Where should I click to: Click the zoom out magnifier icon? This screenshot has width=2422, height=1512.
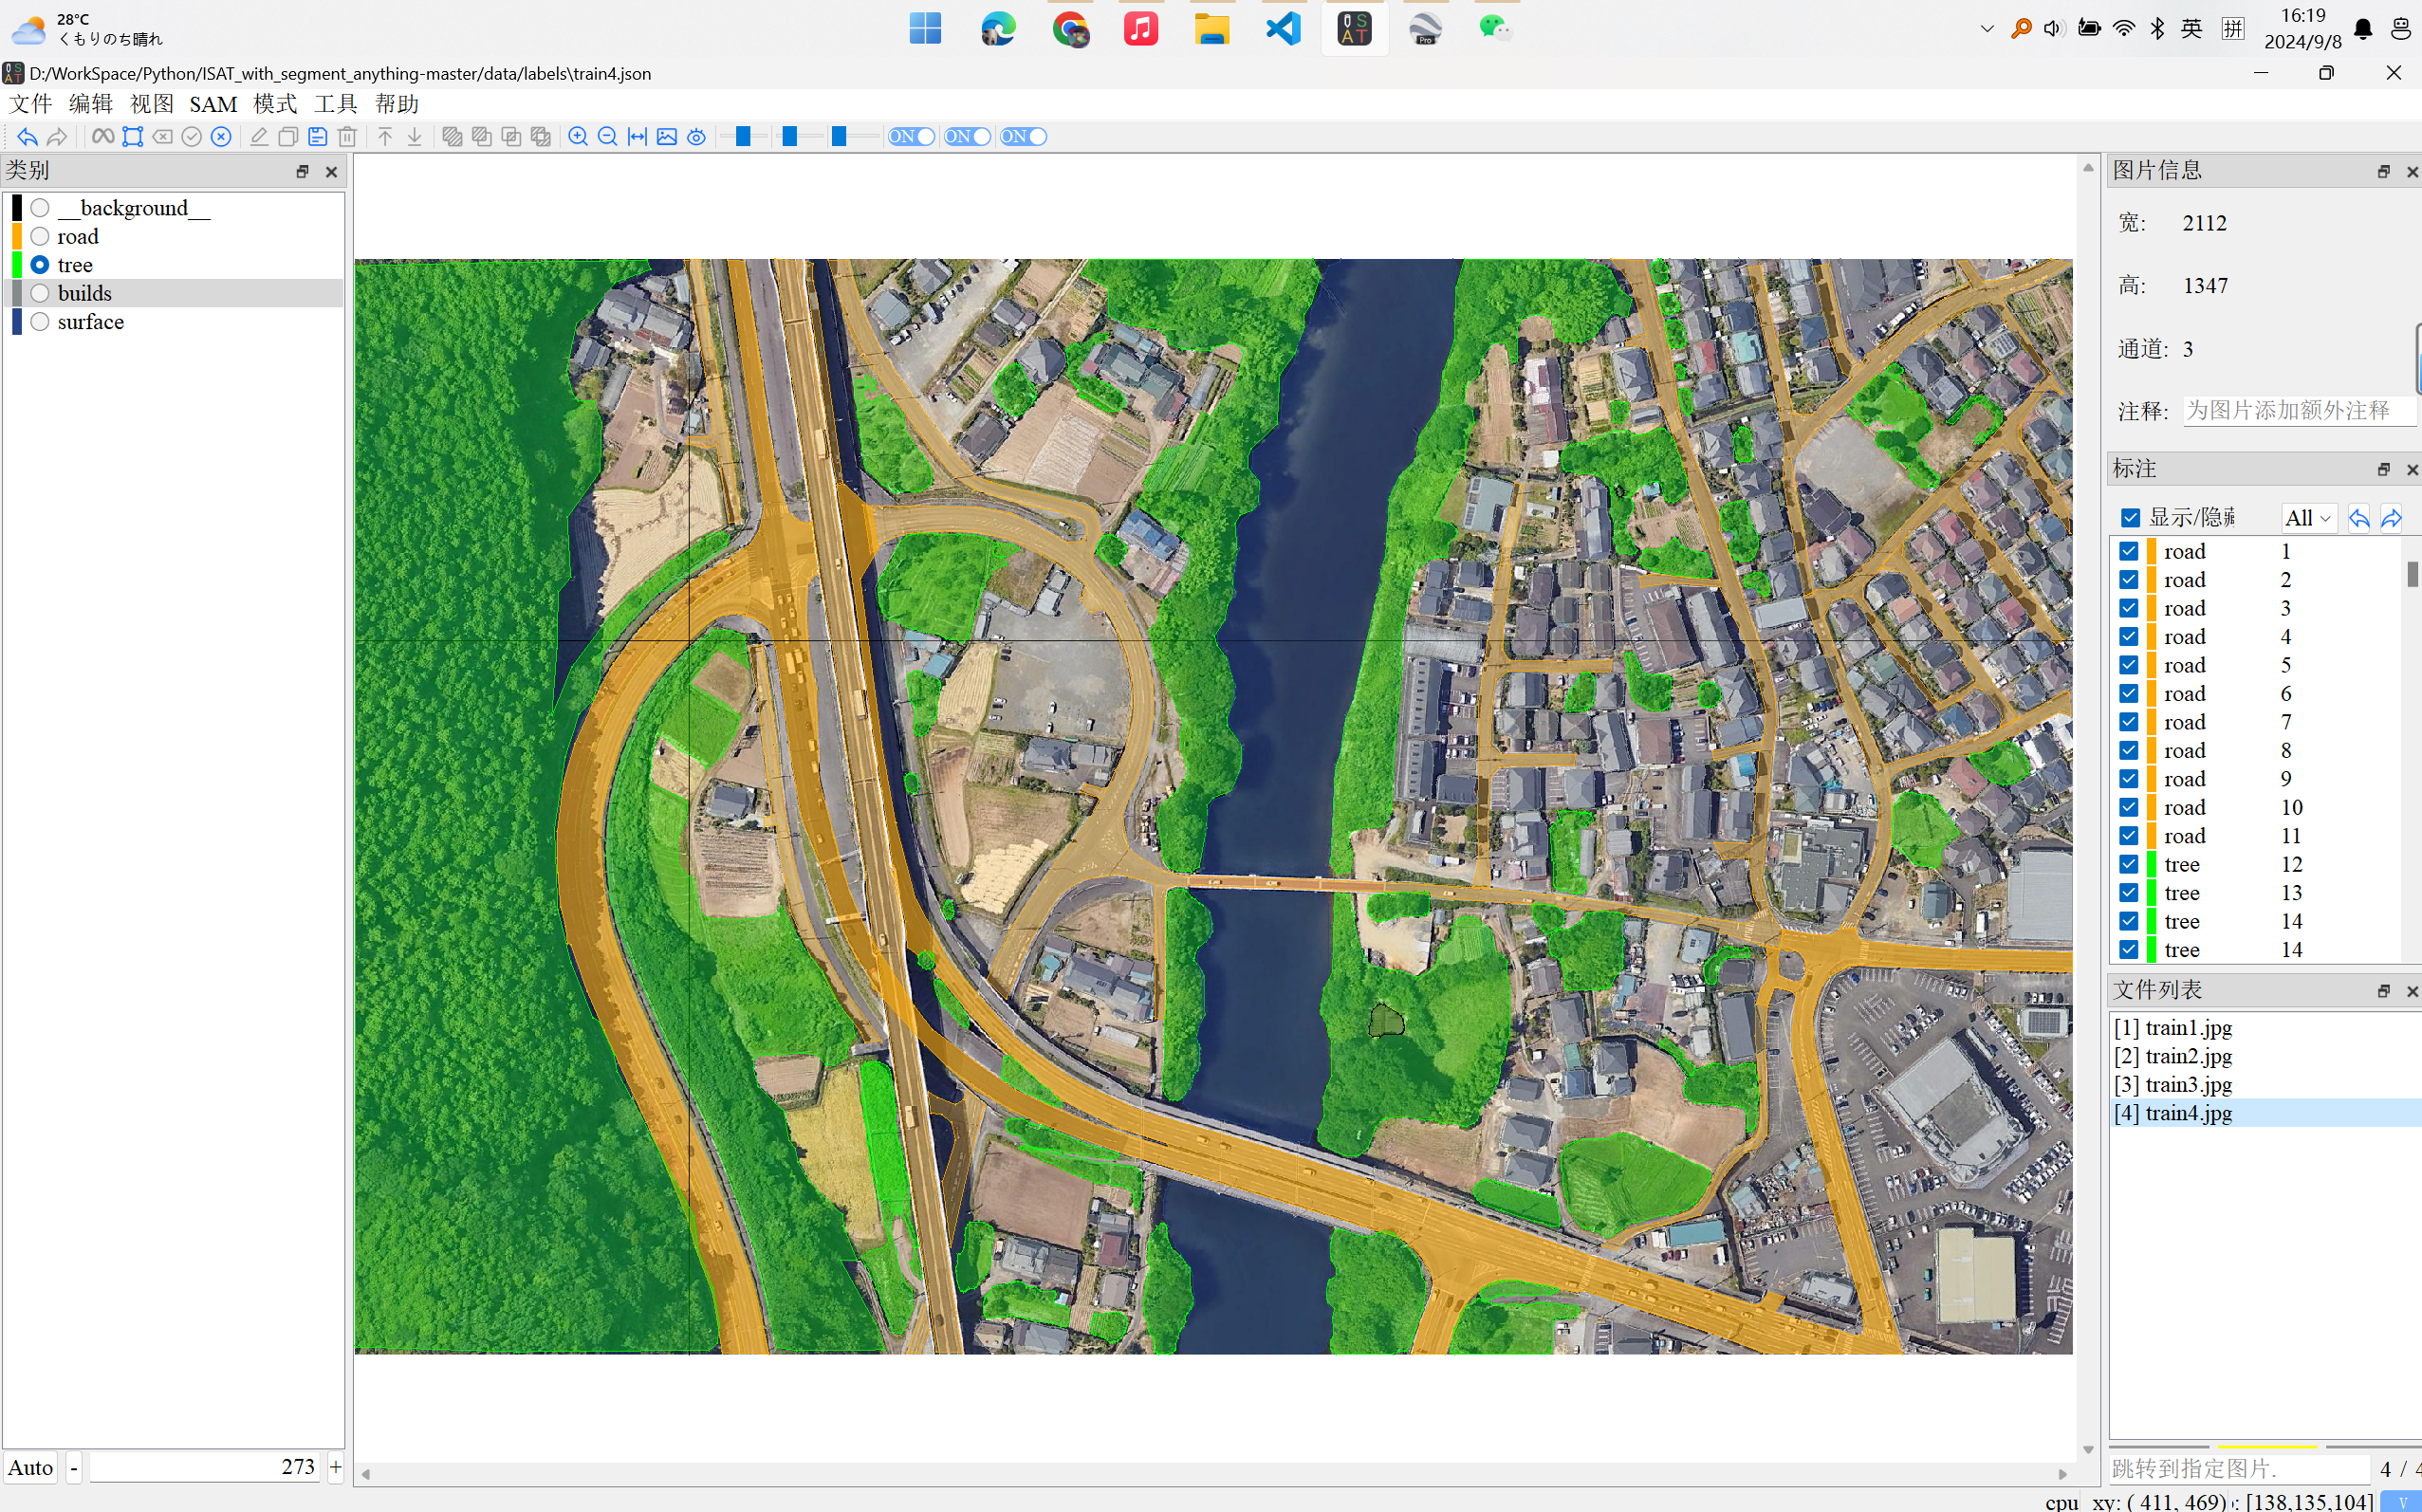[607, 137]
